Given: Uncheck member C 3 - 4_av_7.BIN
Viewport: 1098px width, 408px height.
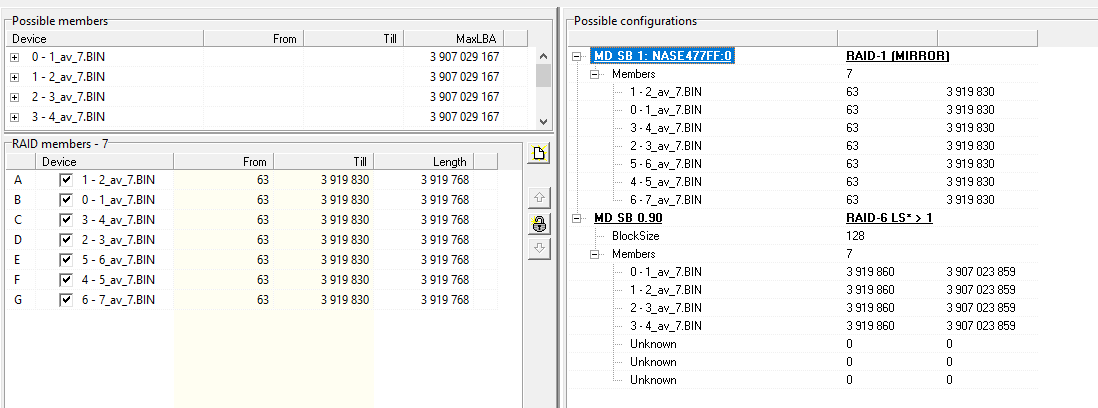Looking at the screenshot, I should click(67, 220).
